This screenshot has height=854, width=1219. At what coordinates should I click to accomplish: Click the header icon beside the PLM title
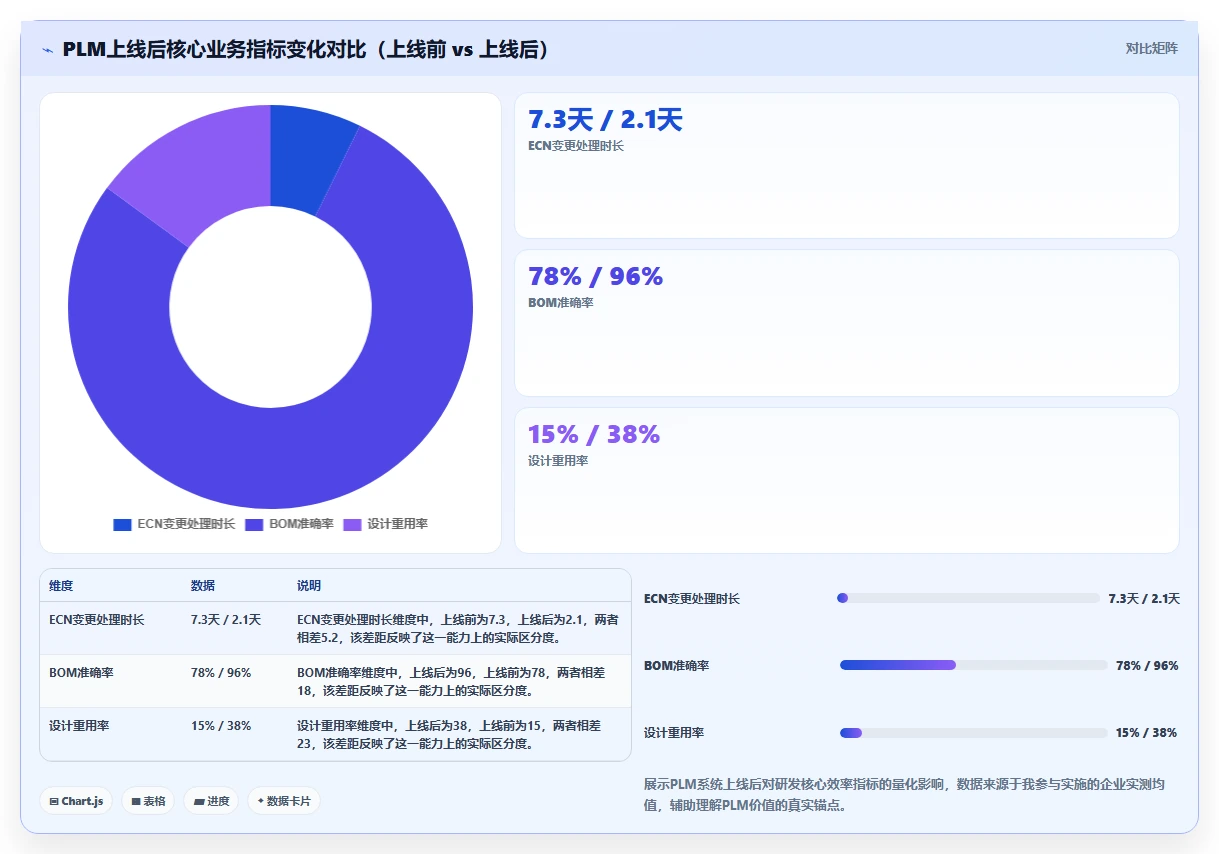coord(48,50)
